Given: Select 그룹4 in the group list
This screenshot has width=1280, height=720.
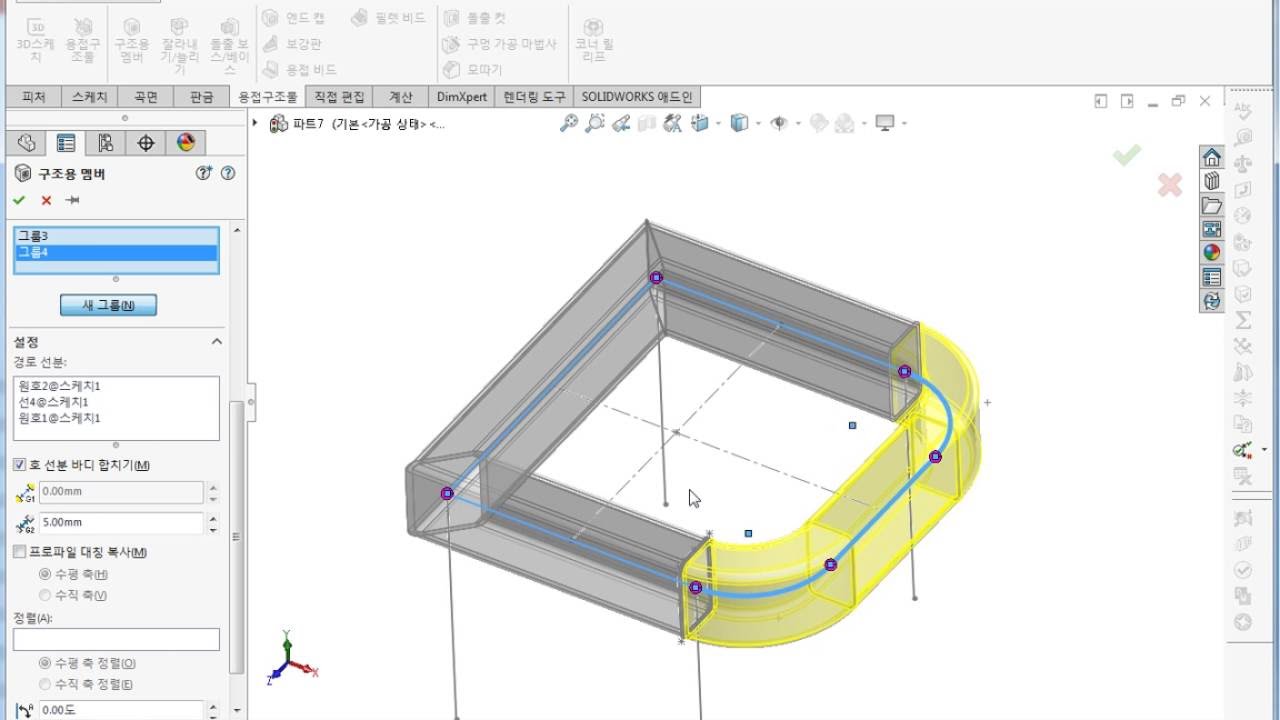Looking at the screenshot, I should (116, 252).
